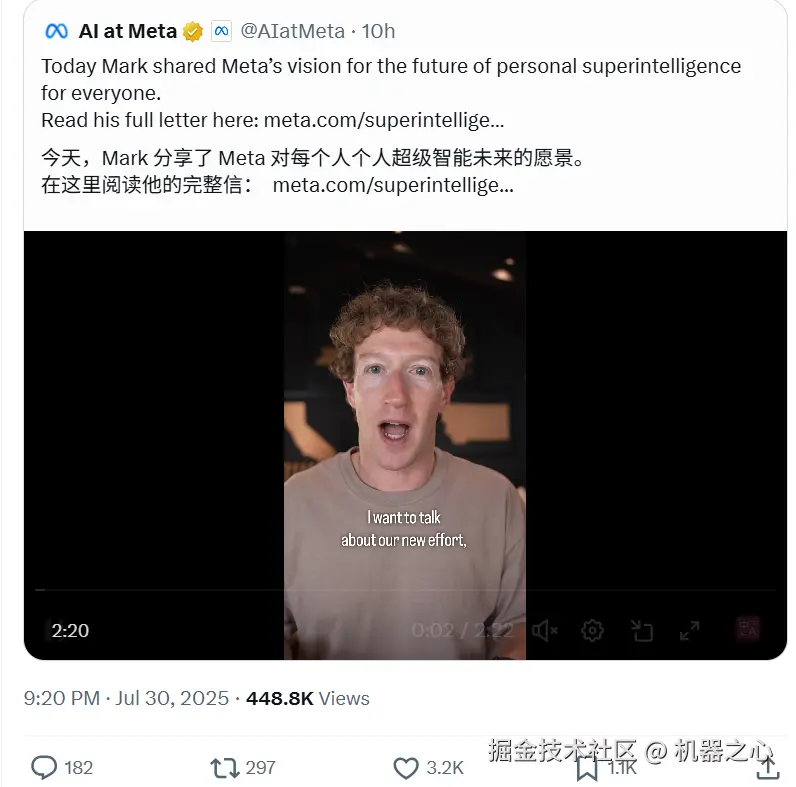
Task: Click the 9:20 PM Jul 30, 2025 timestamp
Action: tap(126, 699)
